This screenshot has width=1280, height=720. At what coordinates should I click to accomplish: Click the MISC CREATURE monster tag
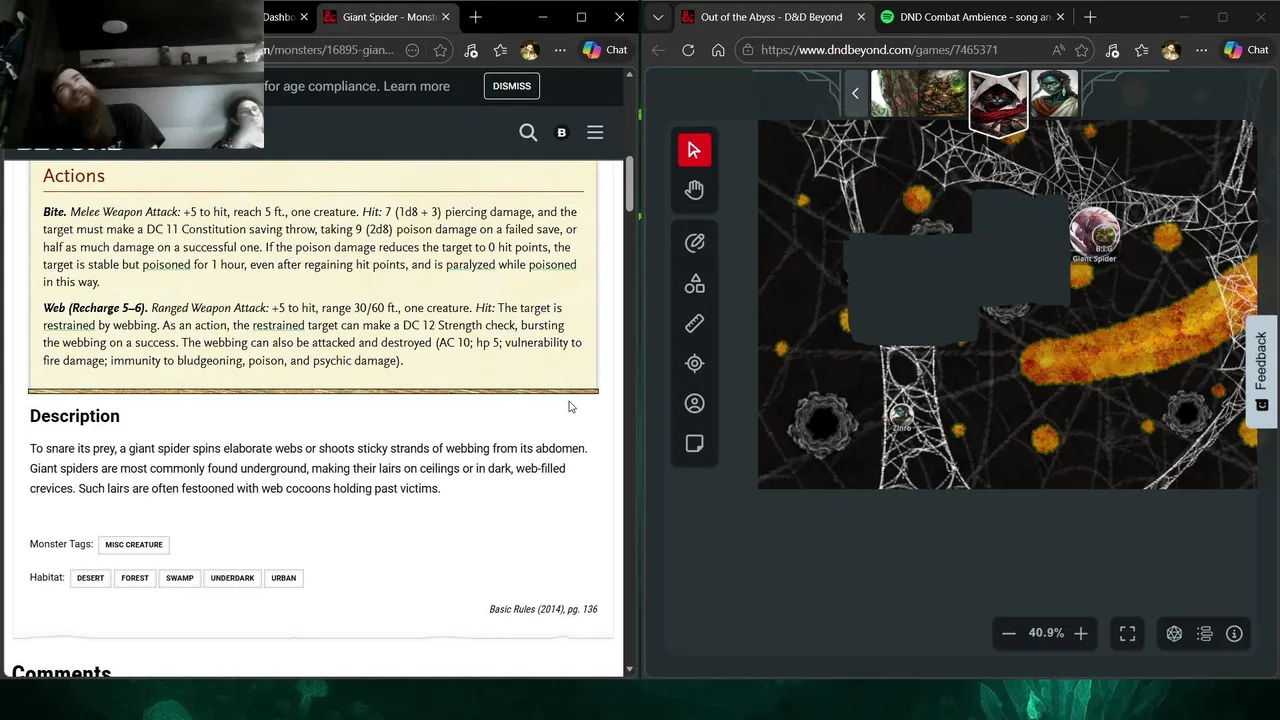[x=134, y=545]
